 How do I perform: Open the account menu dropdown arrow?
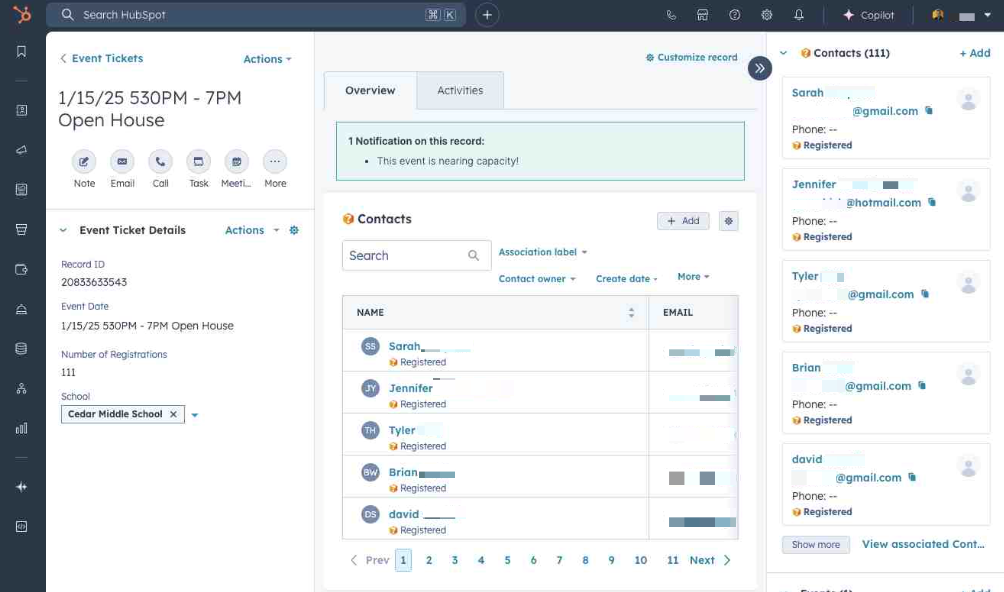click(987, 15)
